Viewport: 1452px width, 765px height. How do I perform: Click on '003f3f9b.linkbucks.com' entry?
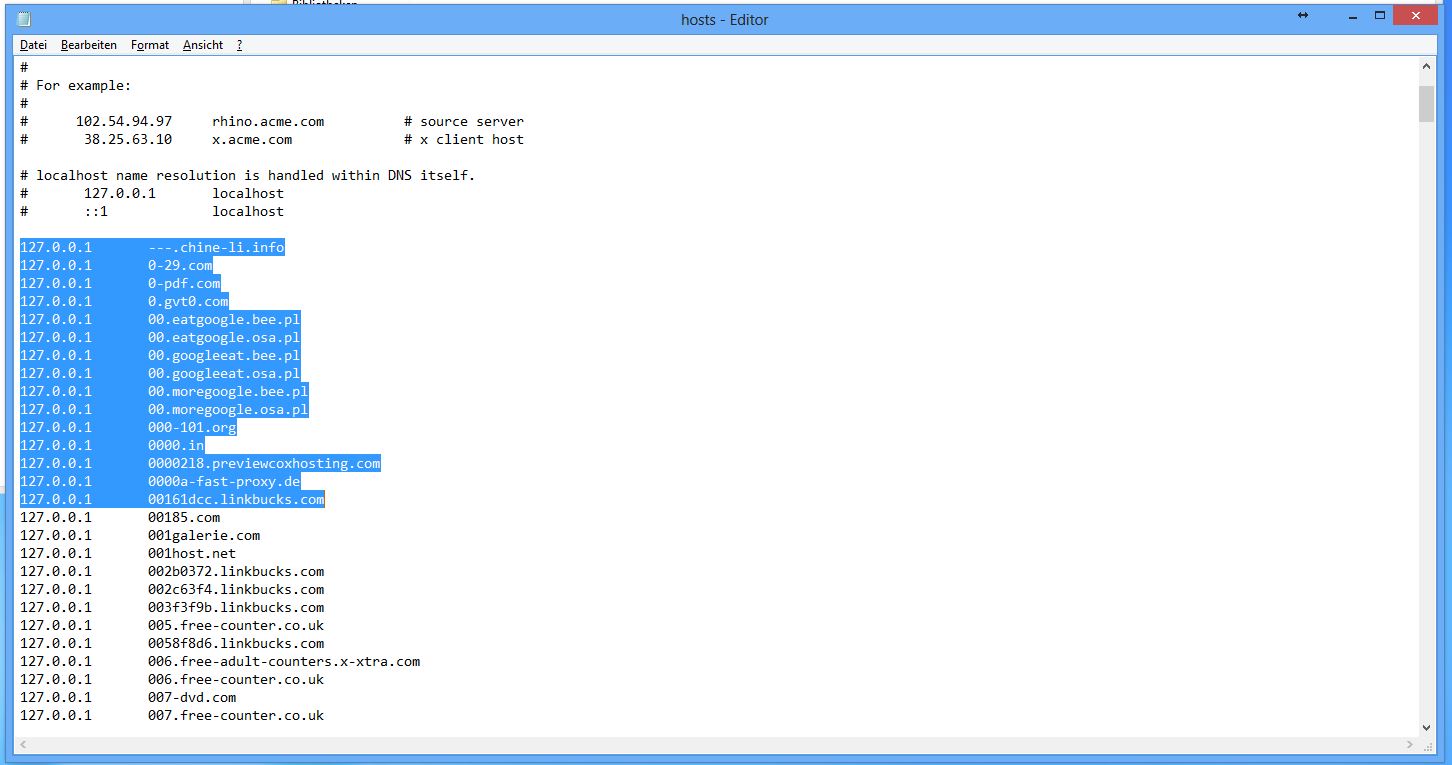(236, 607)
